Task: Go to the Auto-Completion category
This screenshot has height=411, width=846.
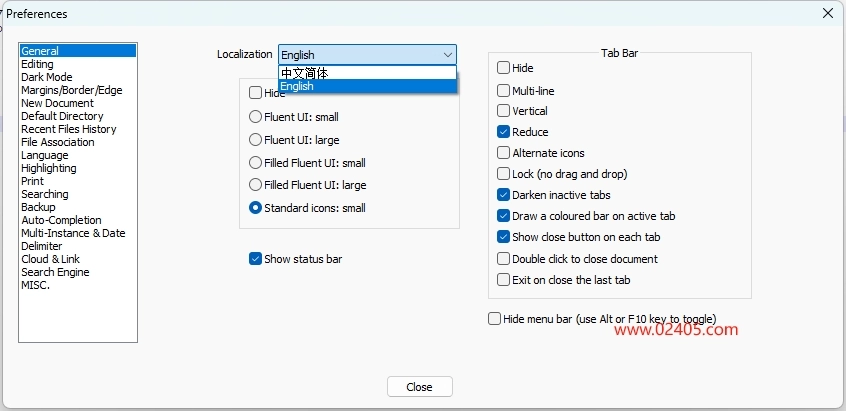Action: [61, 220]
